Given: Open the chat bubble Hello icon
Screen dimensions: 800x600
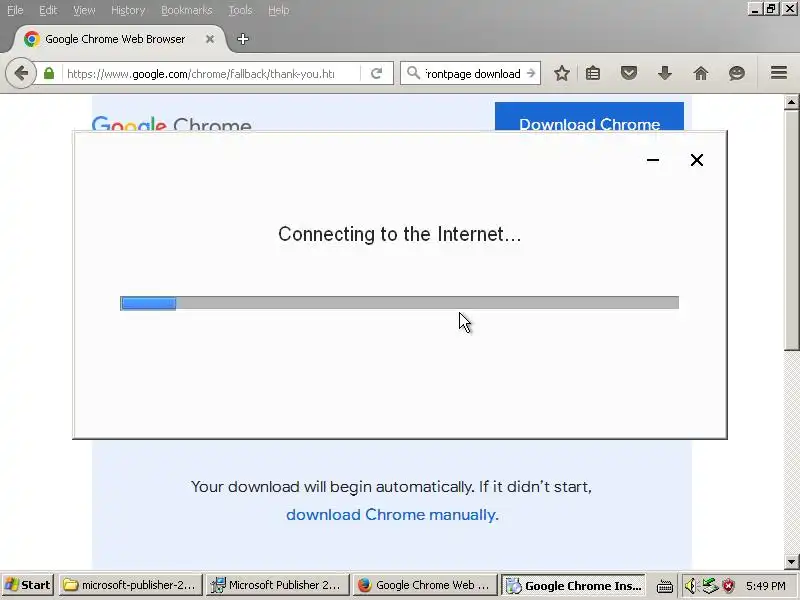Looking at the screenshot, I should pyautogui.click(x=737, y=73).
